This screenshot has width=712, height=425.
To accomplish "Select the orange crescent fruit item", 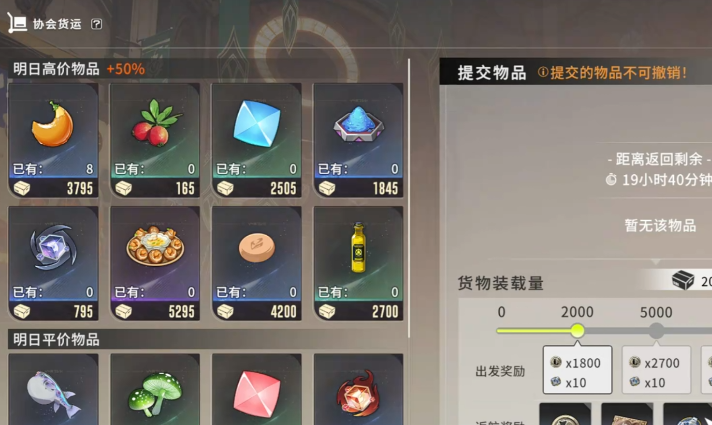I will [54, 140].
